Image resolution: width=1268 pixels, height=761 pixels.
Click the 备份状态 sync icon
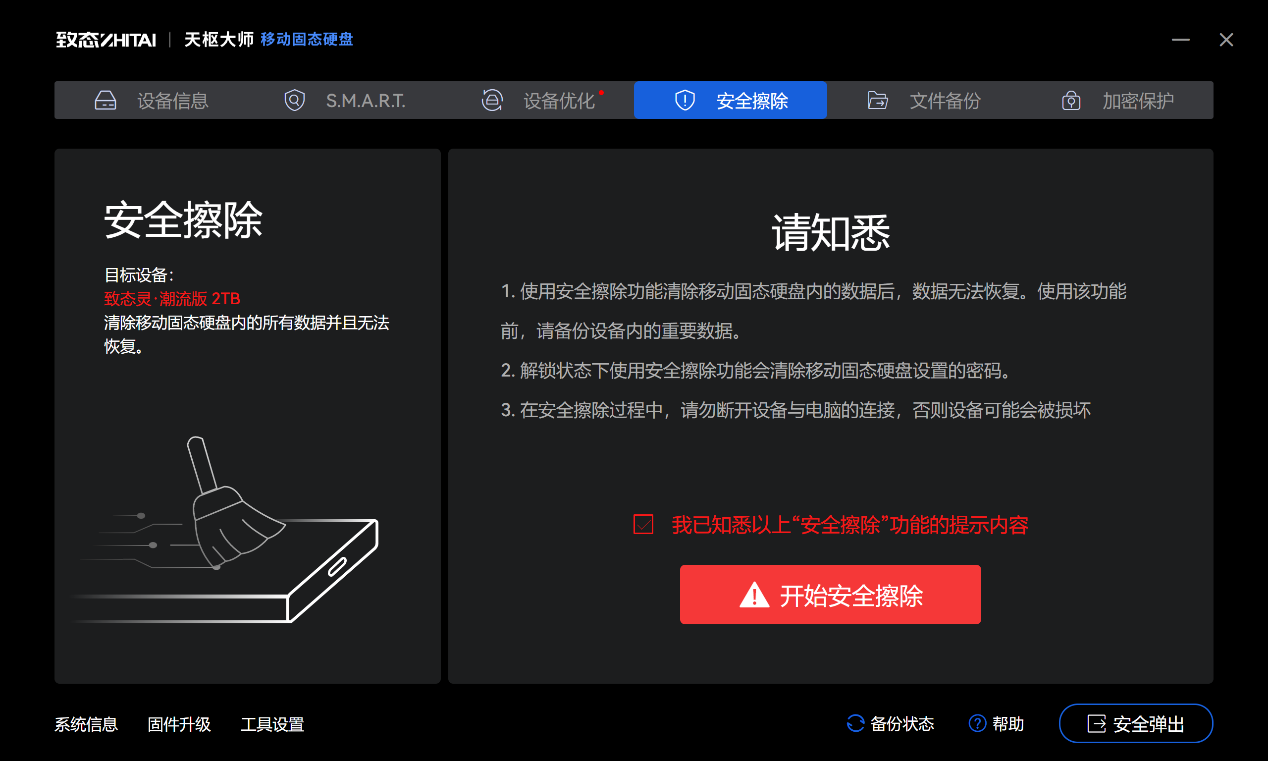(855, 724)
